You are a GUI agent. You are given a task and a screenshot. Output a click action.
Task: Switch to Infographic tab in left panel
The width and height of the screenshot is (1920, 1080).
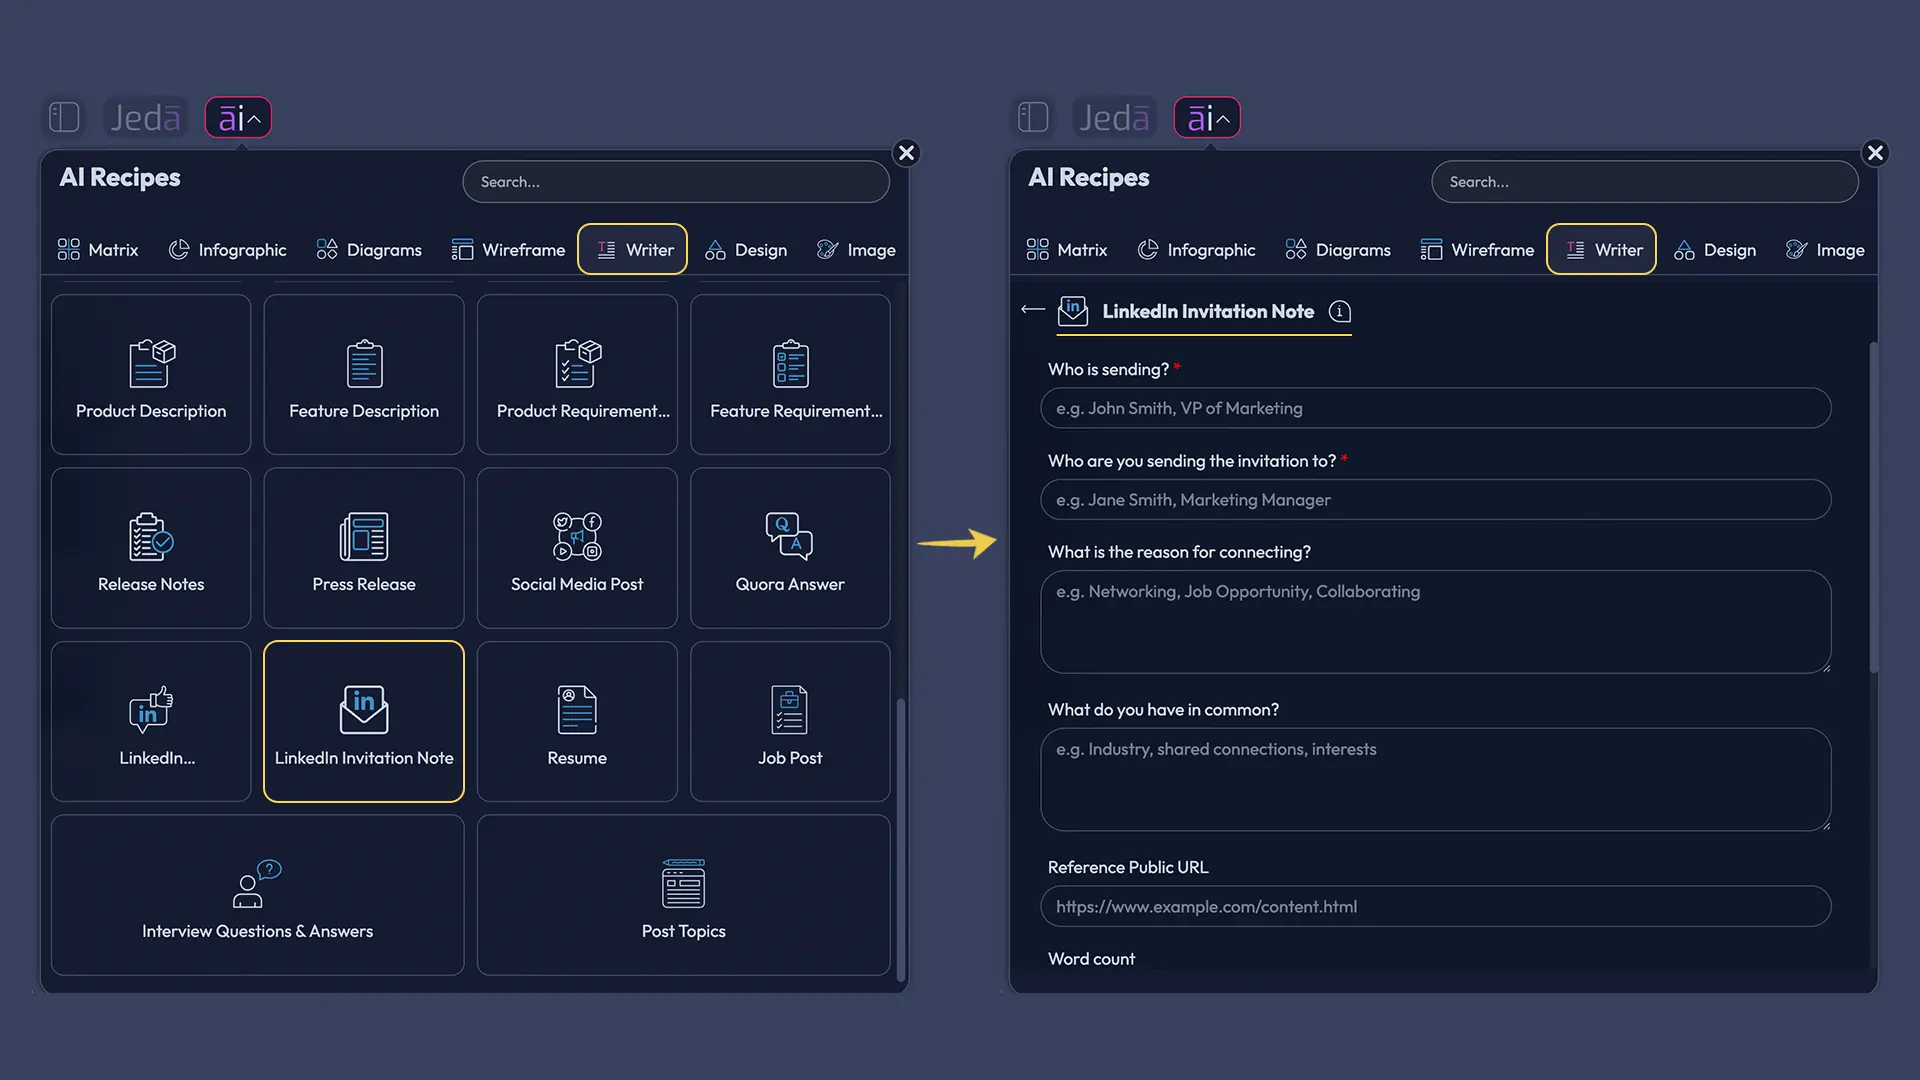pyautogui.click(x=228, y=249)
